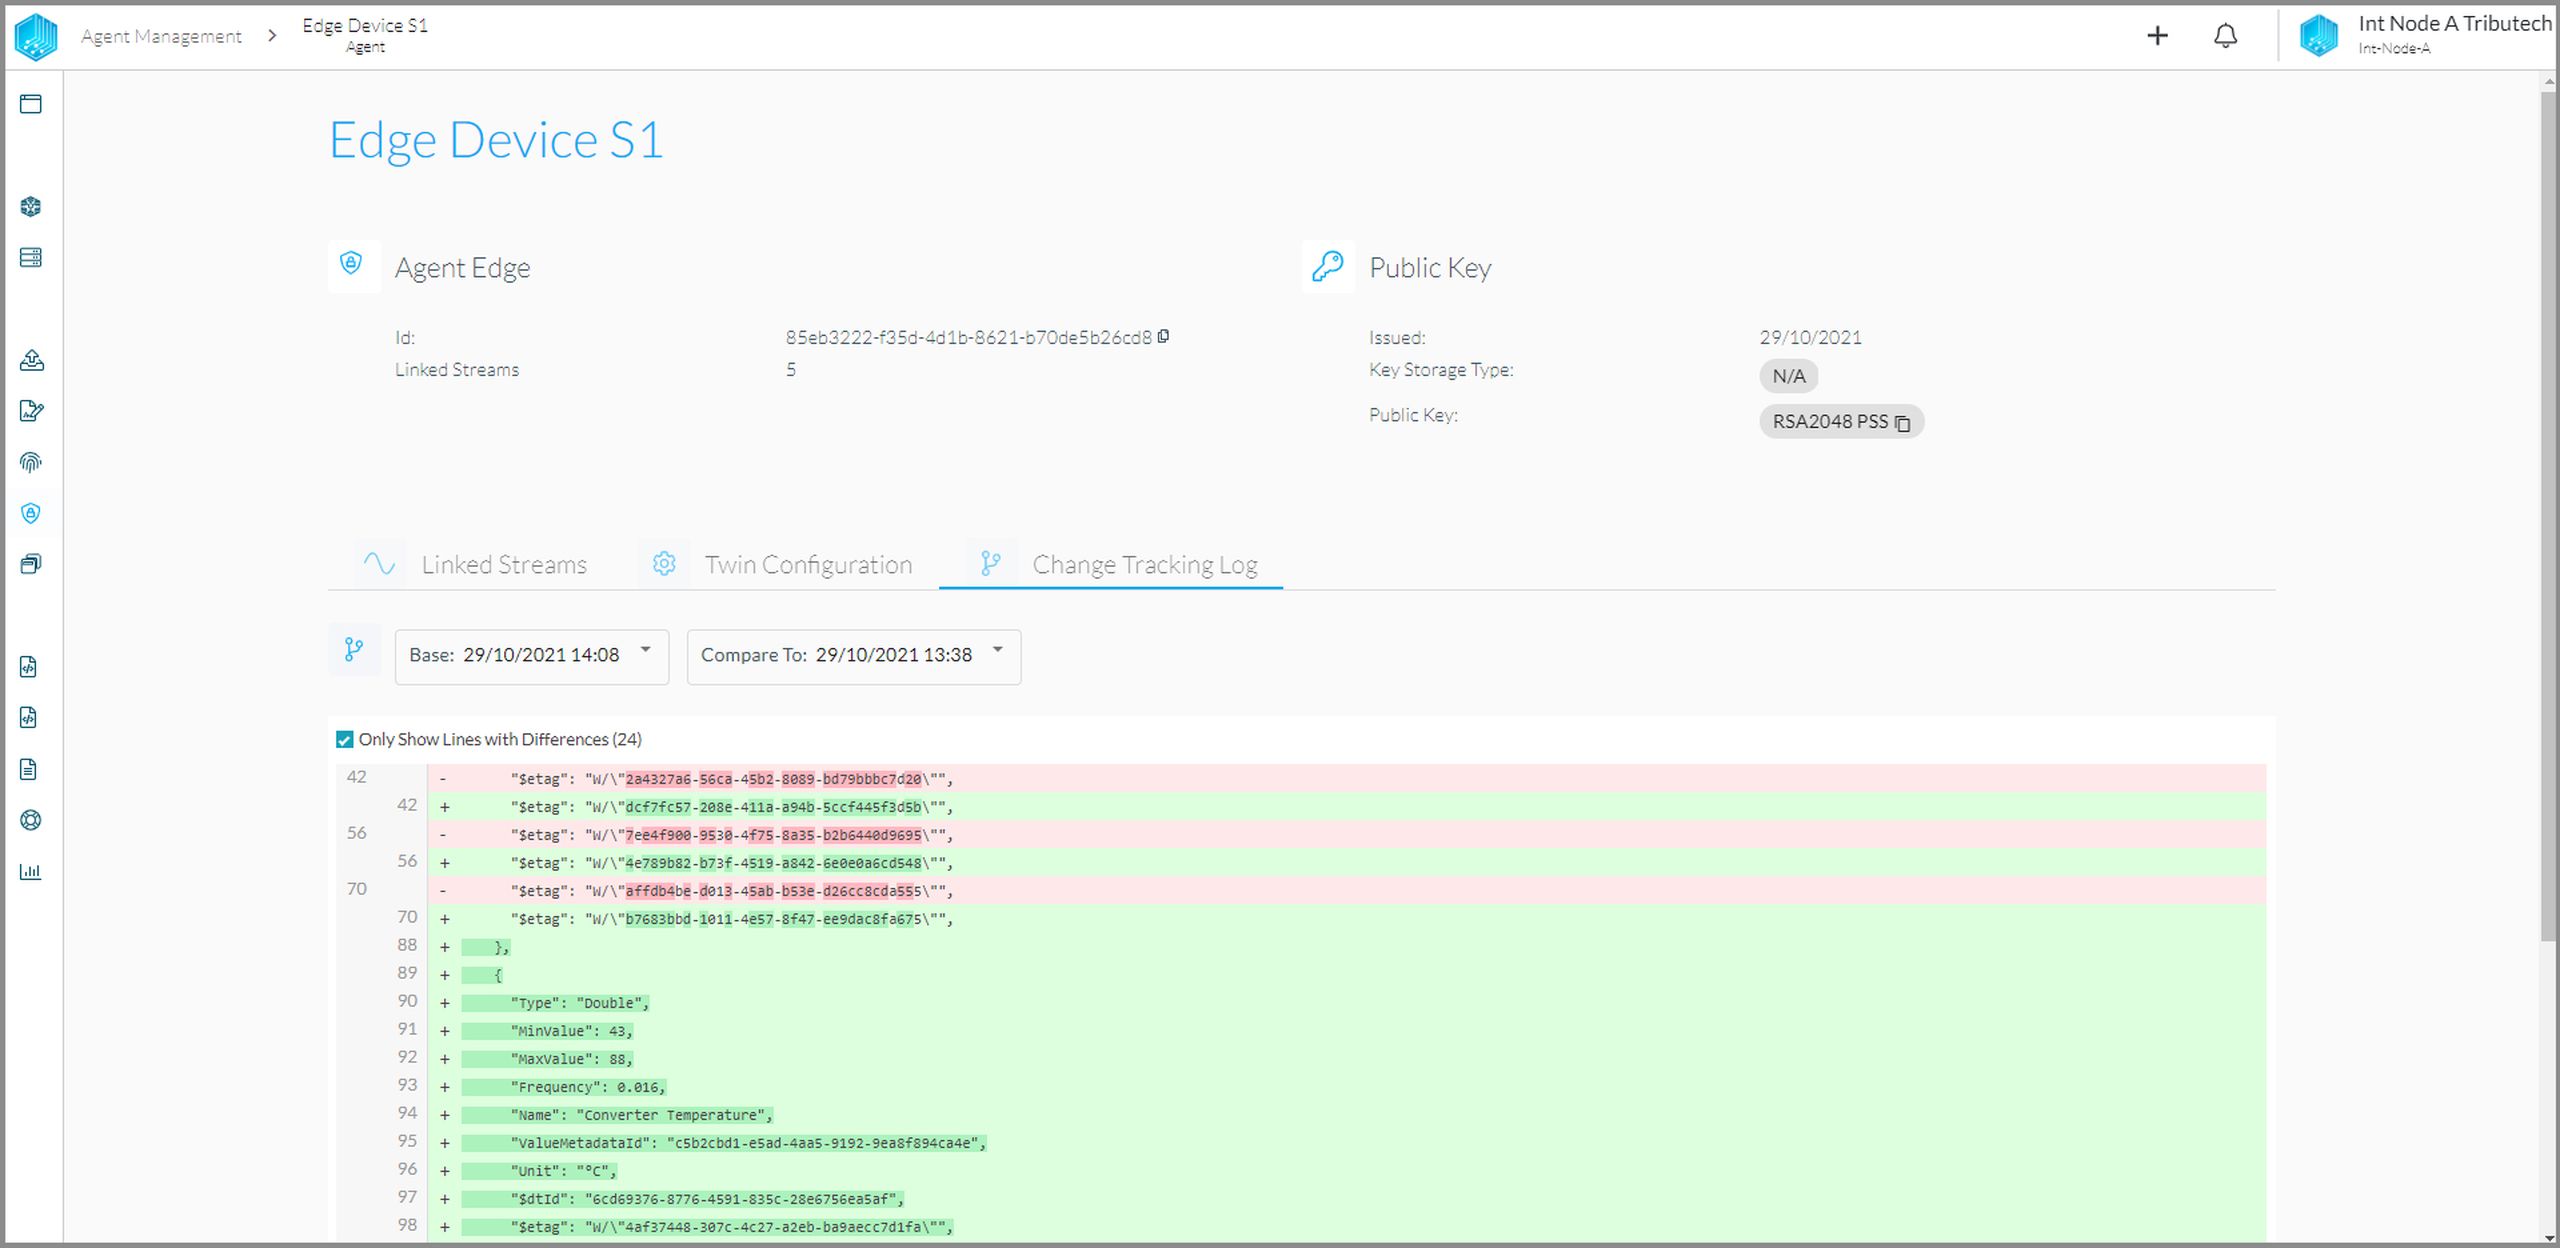Click the "MinValue": 43 diff line
This screenshot has width=2560, height=1248.
1300,1031
